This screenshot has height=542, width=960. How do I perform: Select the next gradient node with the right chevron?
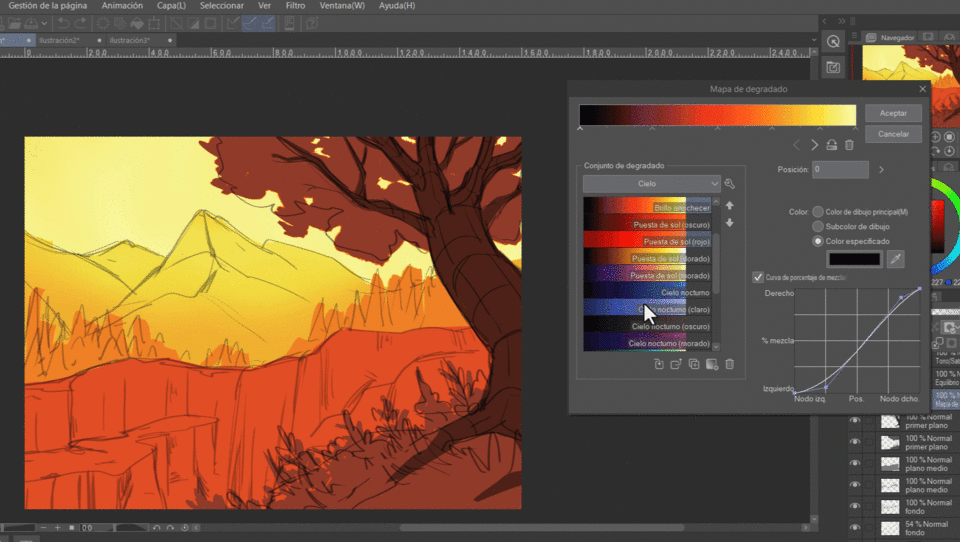[814, 145]
